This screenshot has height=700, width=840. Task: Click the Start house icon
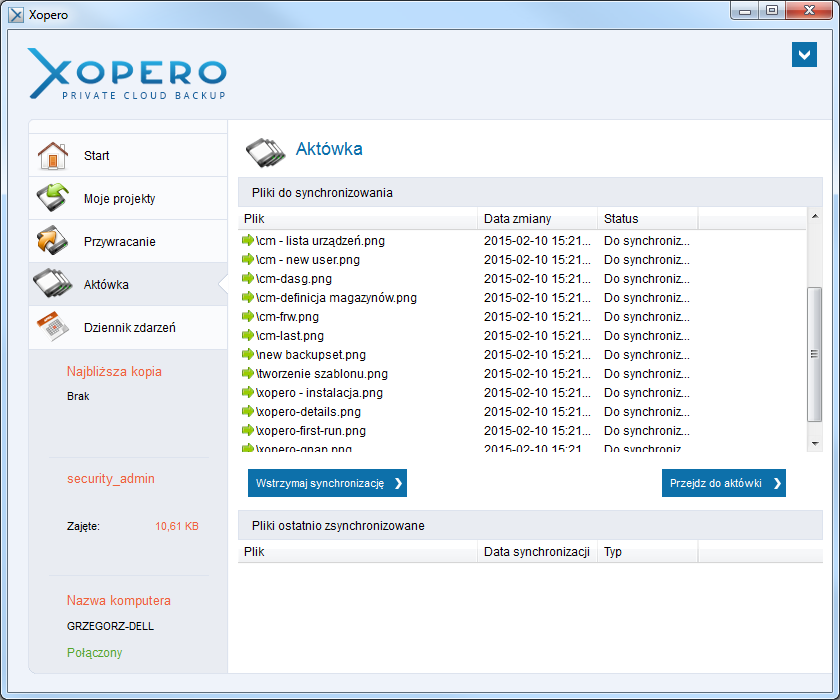(52, 155)
